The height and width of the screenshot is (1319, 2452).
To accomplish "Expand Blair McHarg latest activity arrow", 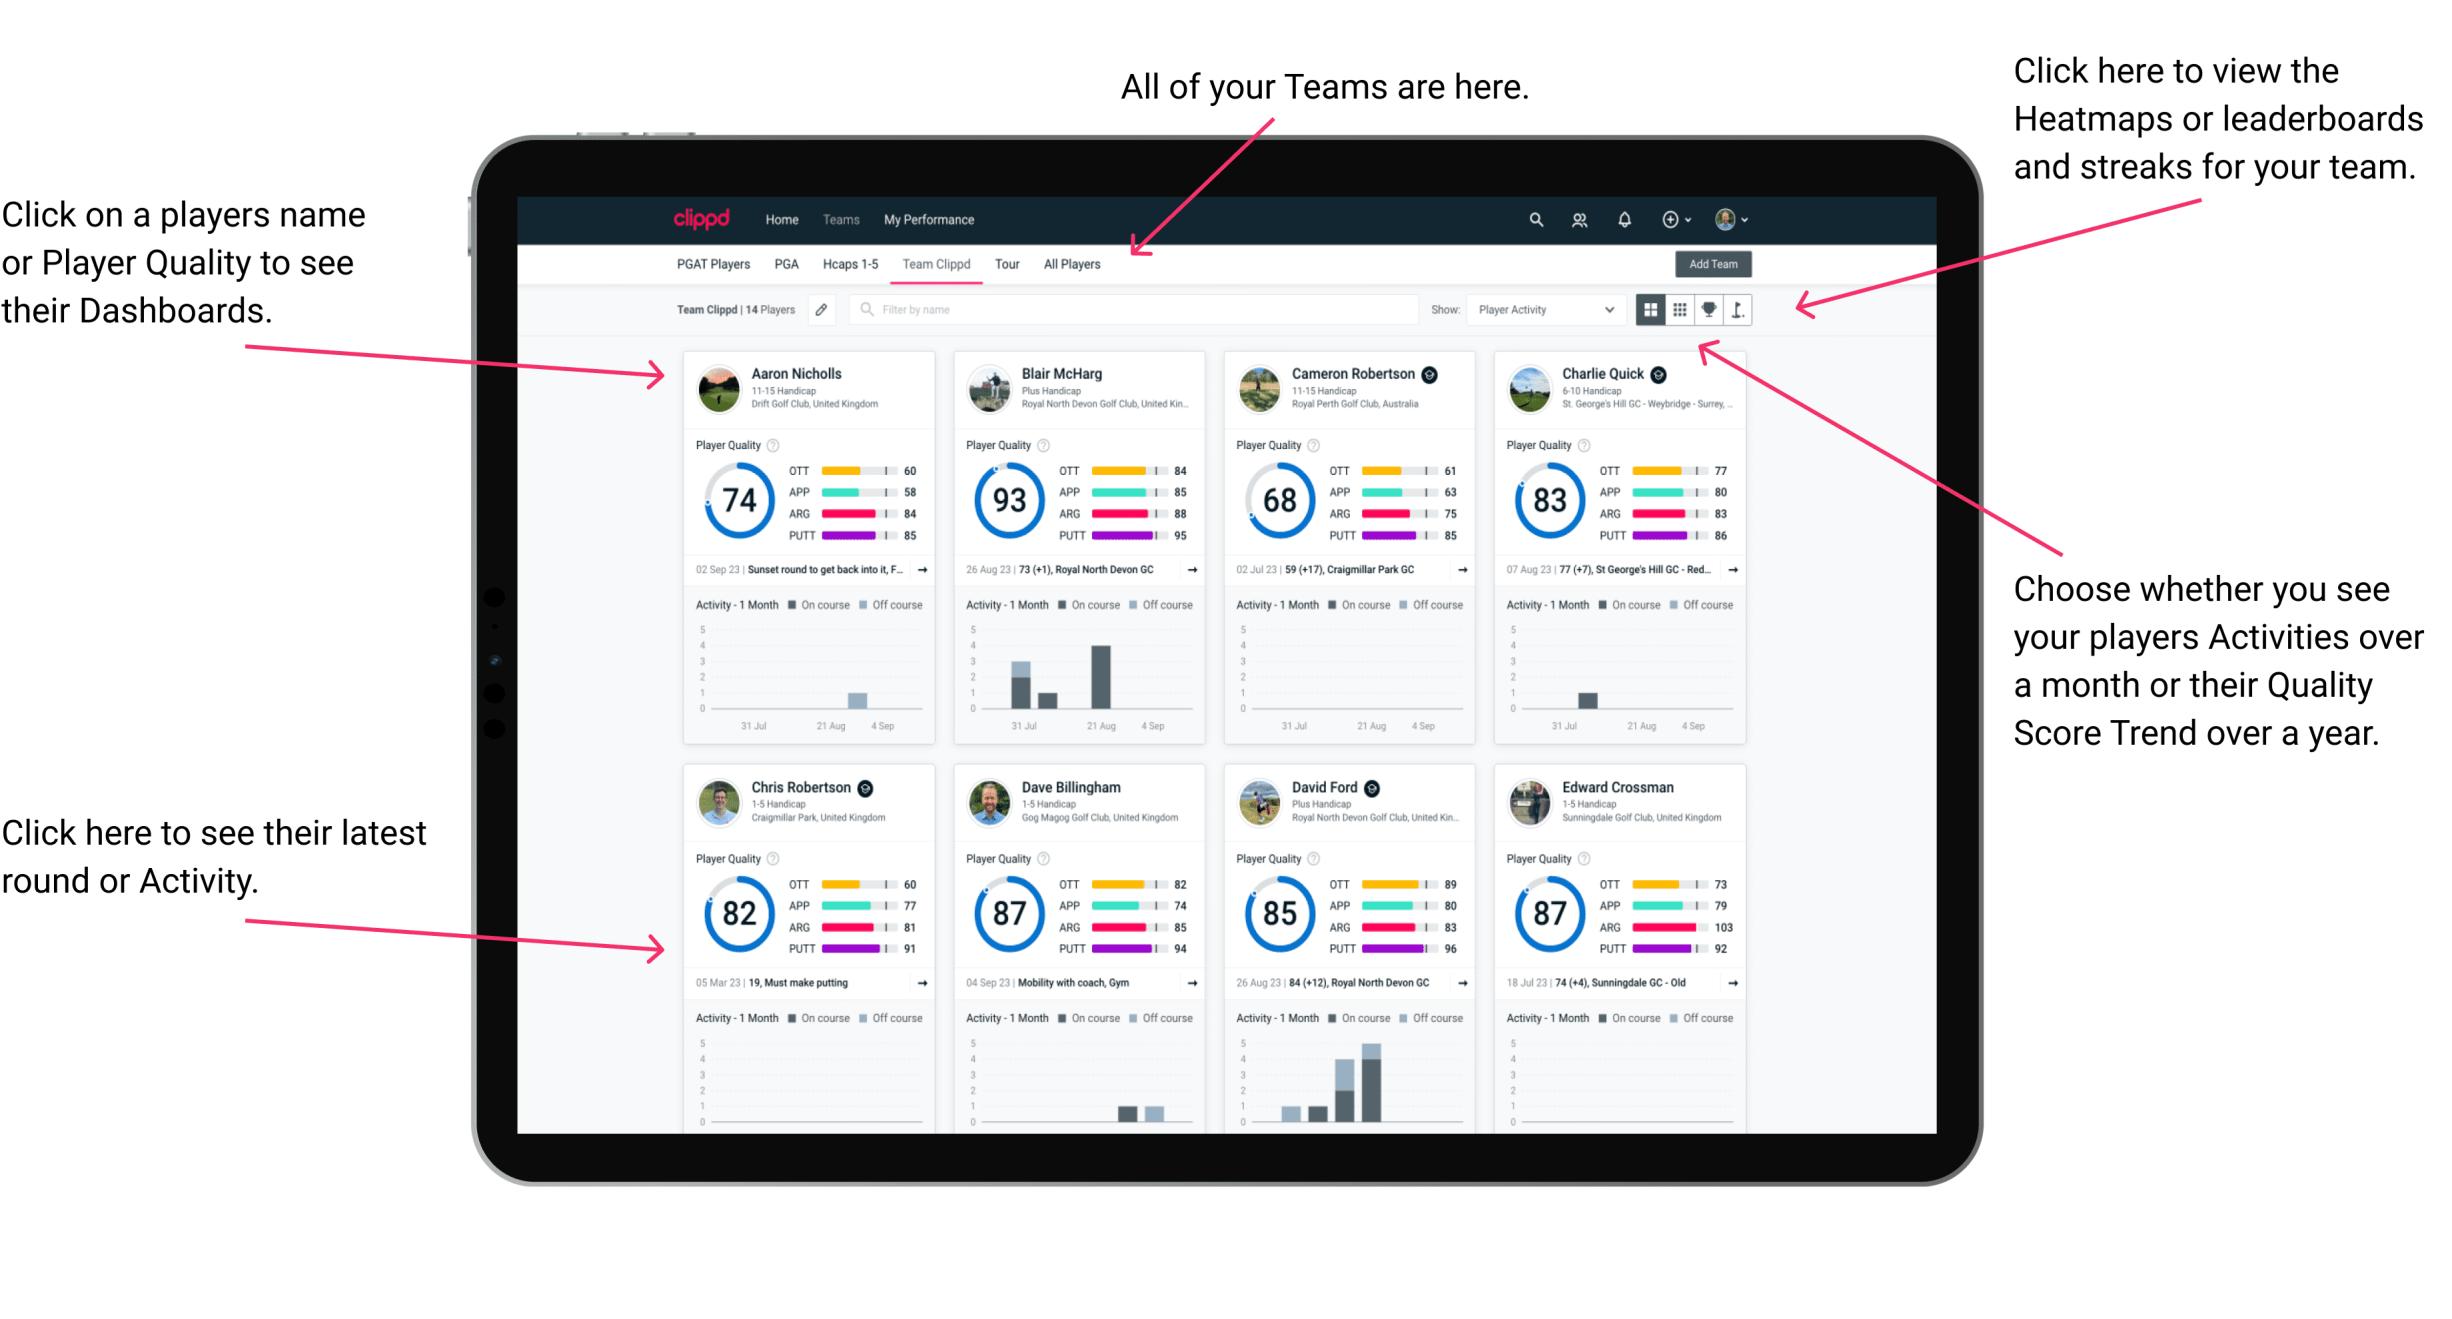I will click(1203, 570).
